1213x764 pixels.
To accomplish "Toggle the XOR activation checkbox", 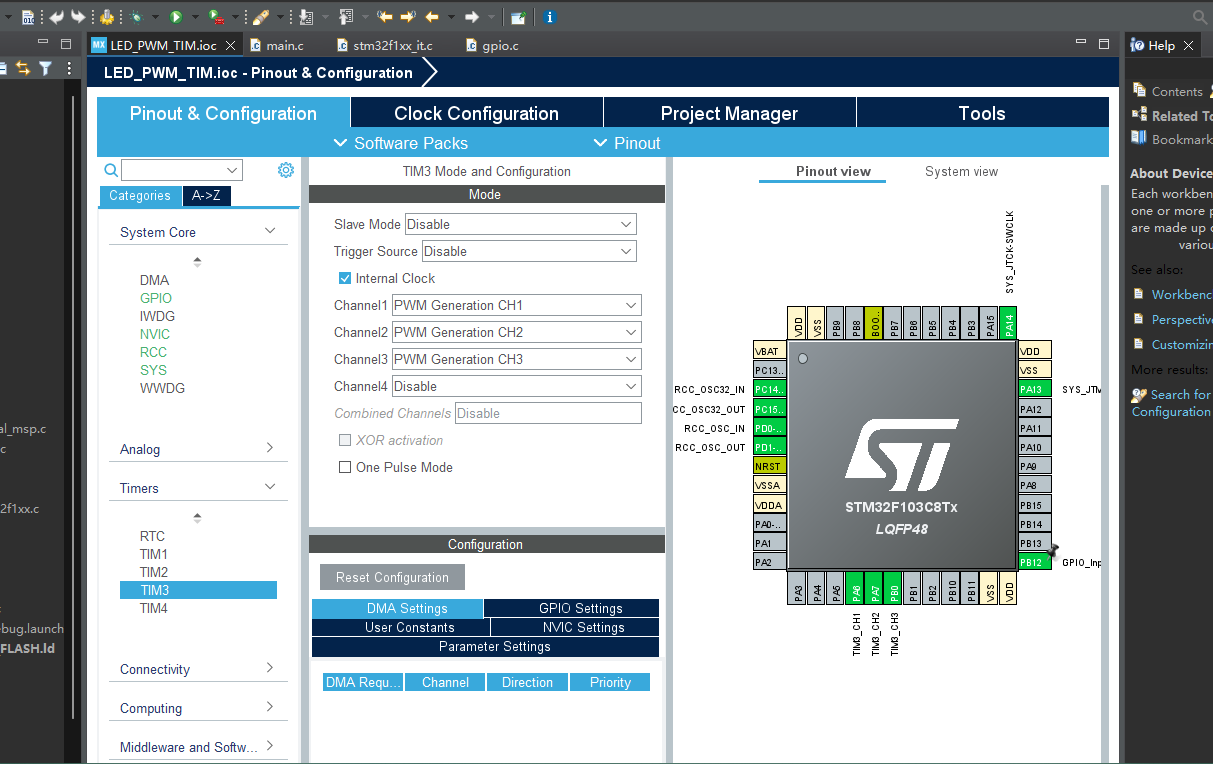I will click(x=345, y=440).
